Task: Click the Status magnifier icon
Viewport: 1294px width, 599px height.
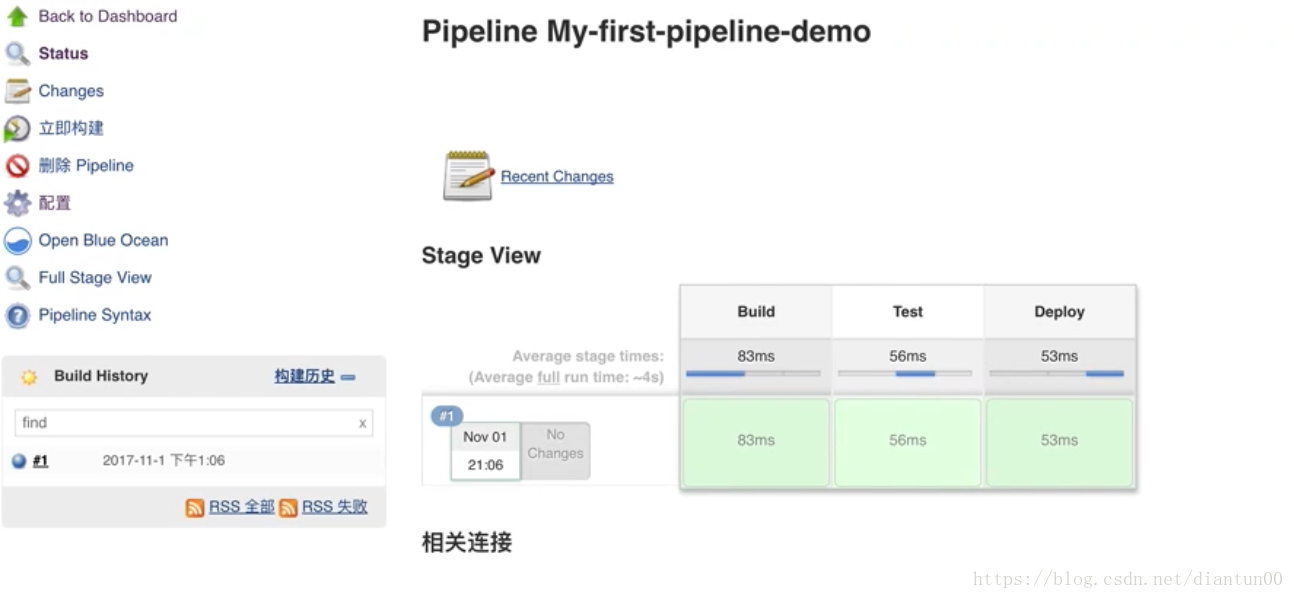Action: click(x=16, y=53)
